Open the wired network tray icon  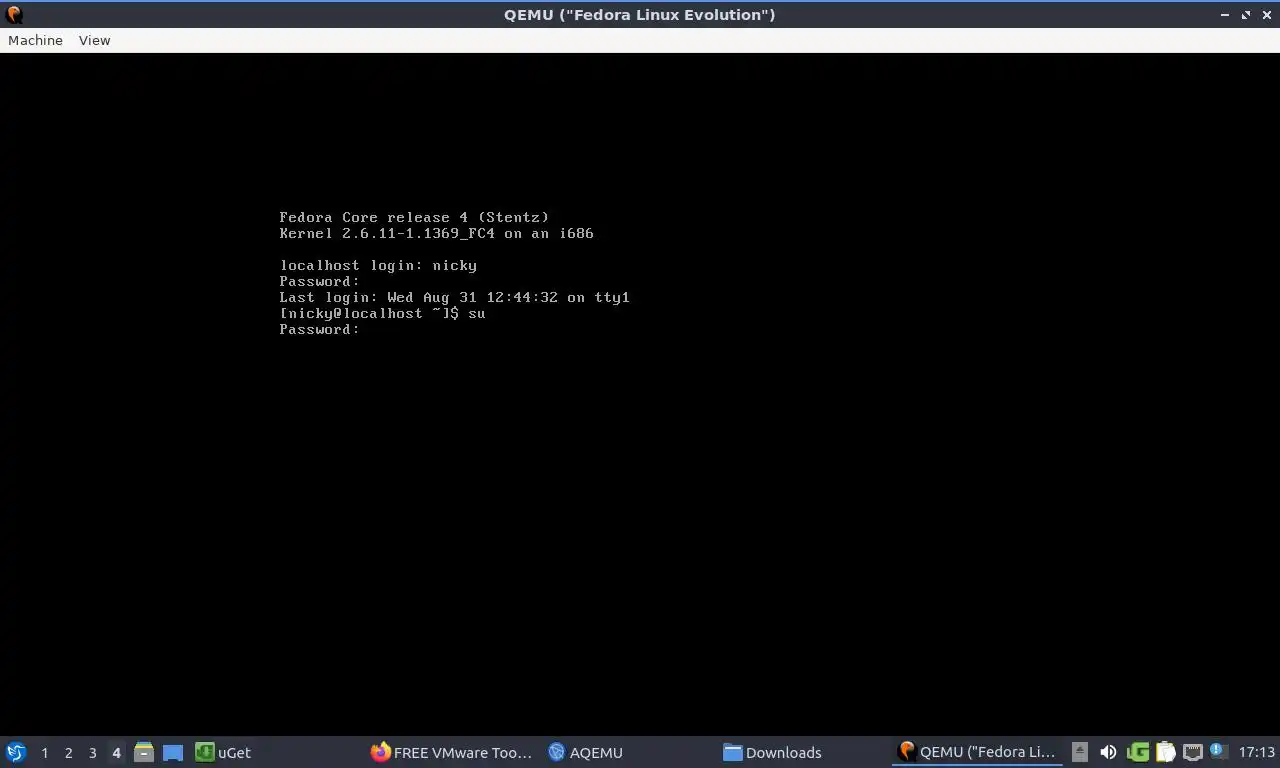(1192, 752)
